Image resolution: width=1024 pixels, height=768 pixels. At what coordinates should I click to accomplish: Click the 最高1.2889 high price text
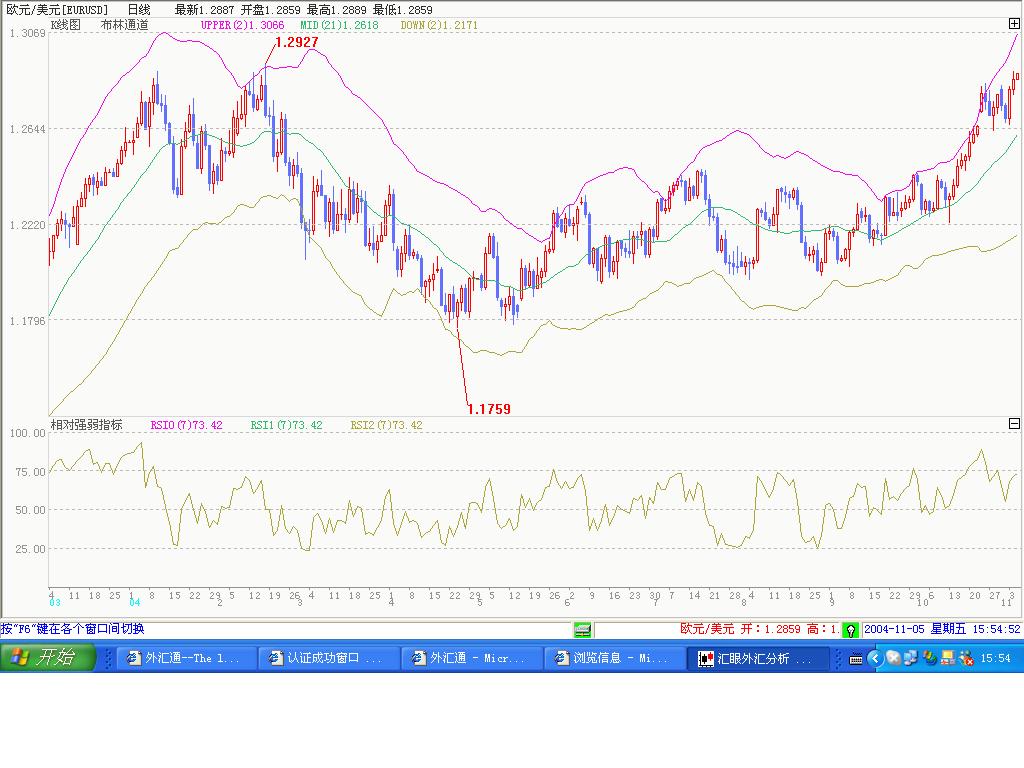pyautogui.click(x=337, y=10)
